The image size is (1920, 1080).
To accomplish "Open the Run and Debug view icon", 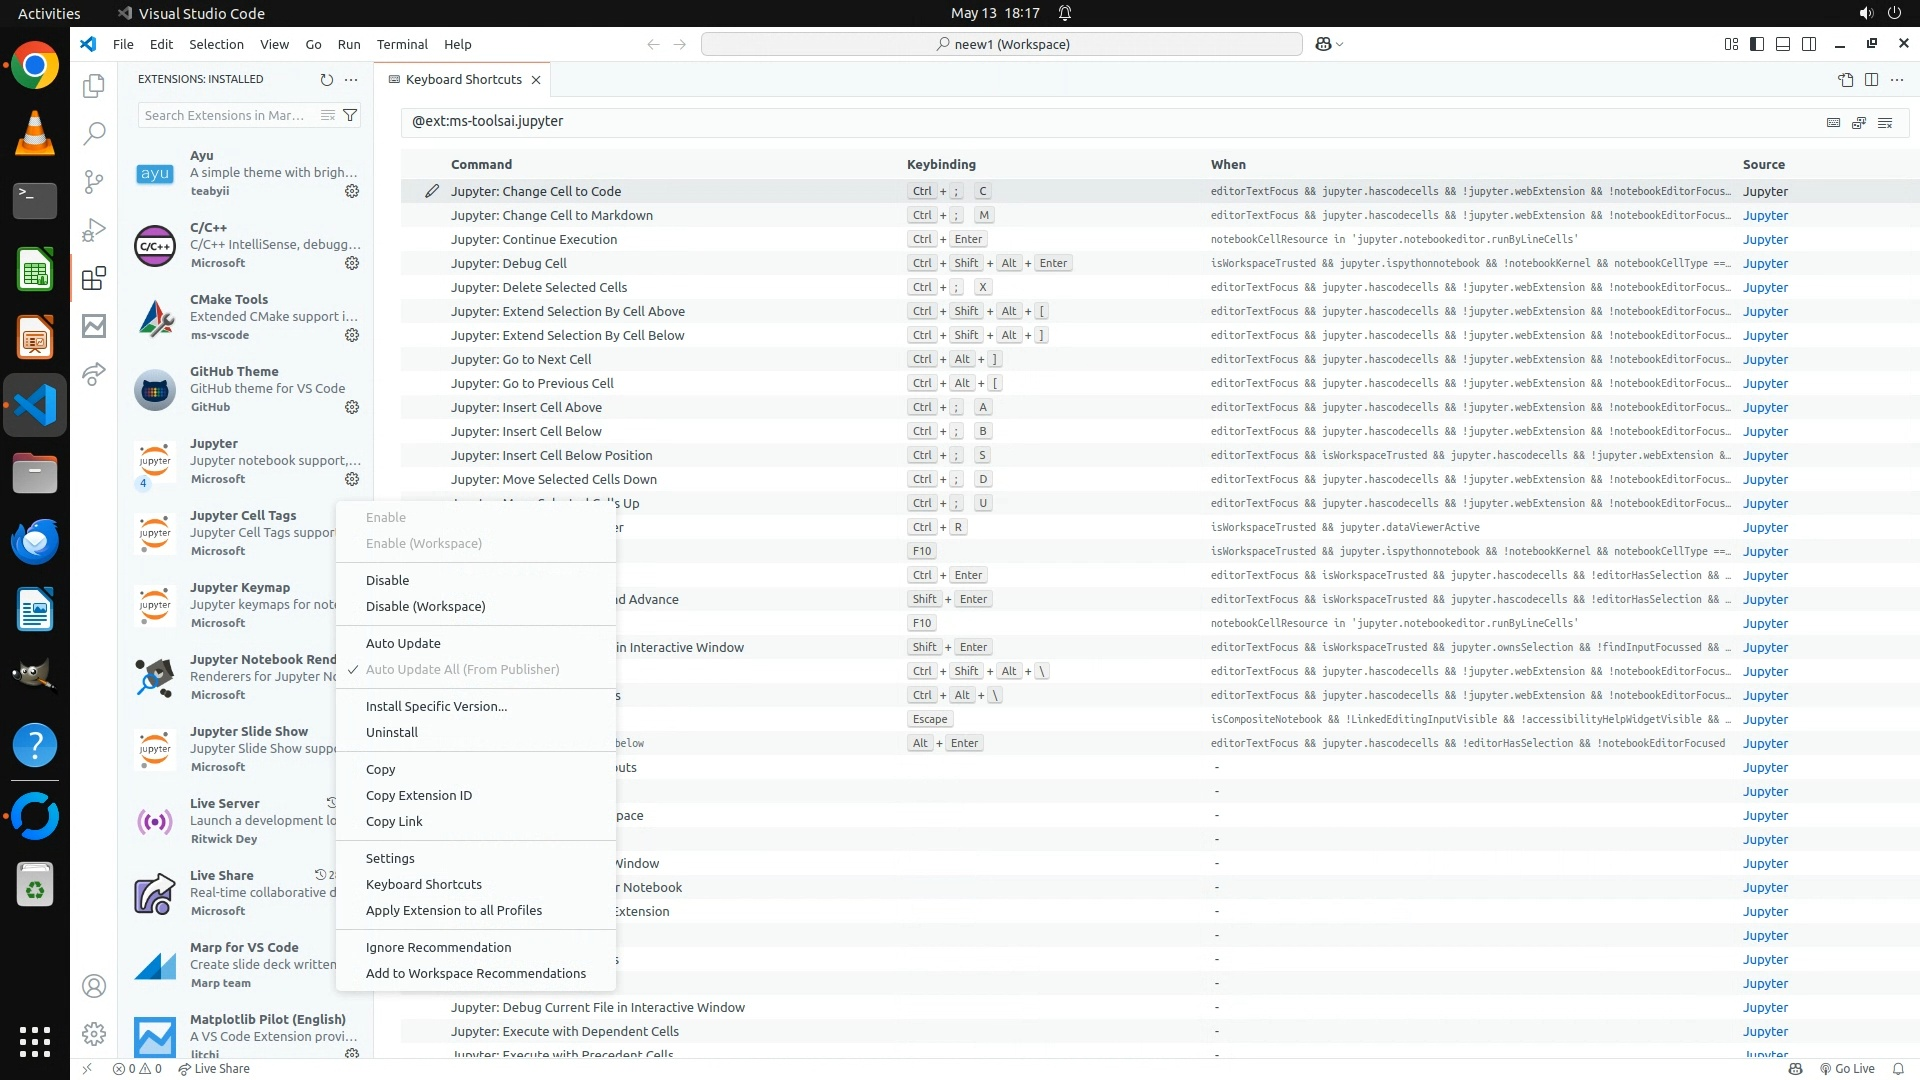I will click(94, 230).
